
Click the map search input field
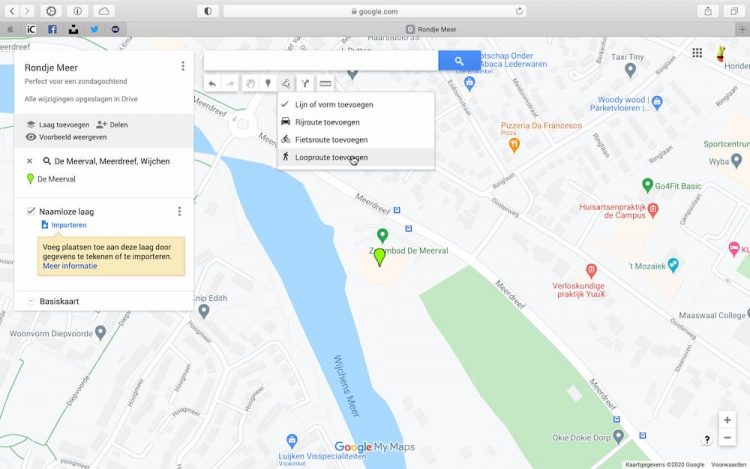320,61
